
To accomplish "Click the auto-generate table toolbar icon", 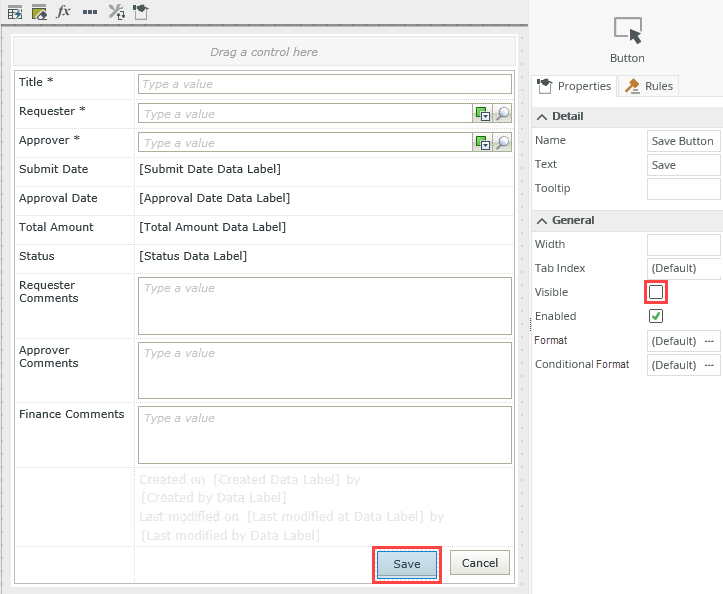I will pos(15,12).
